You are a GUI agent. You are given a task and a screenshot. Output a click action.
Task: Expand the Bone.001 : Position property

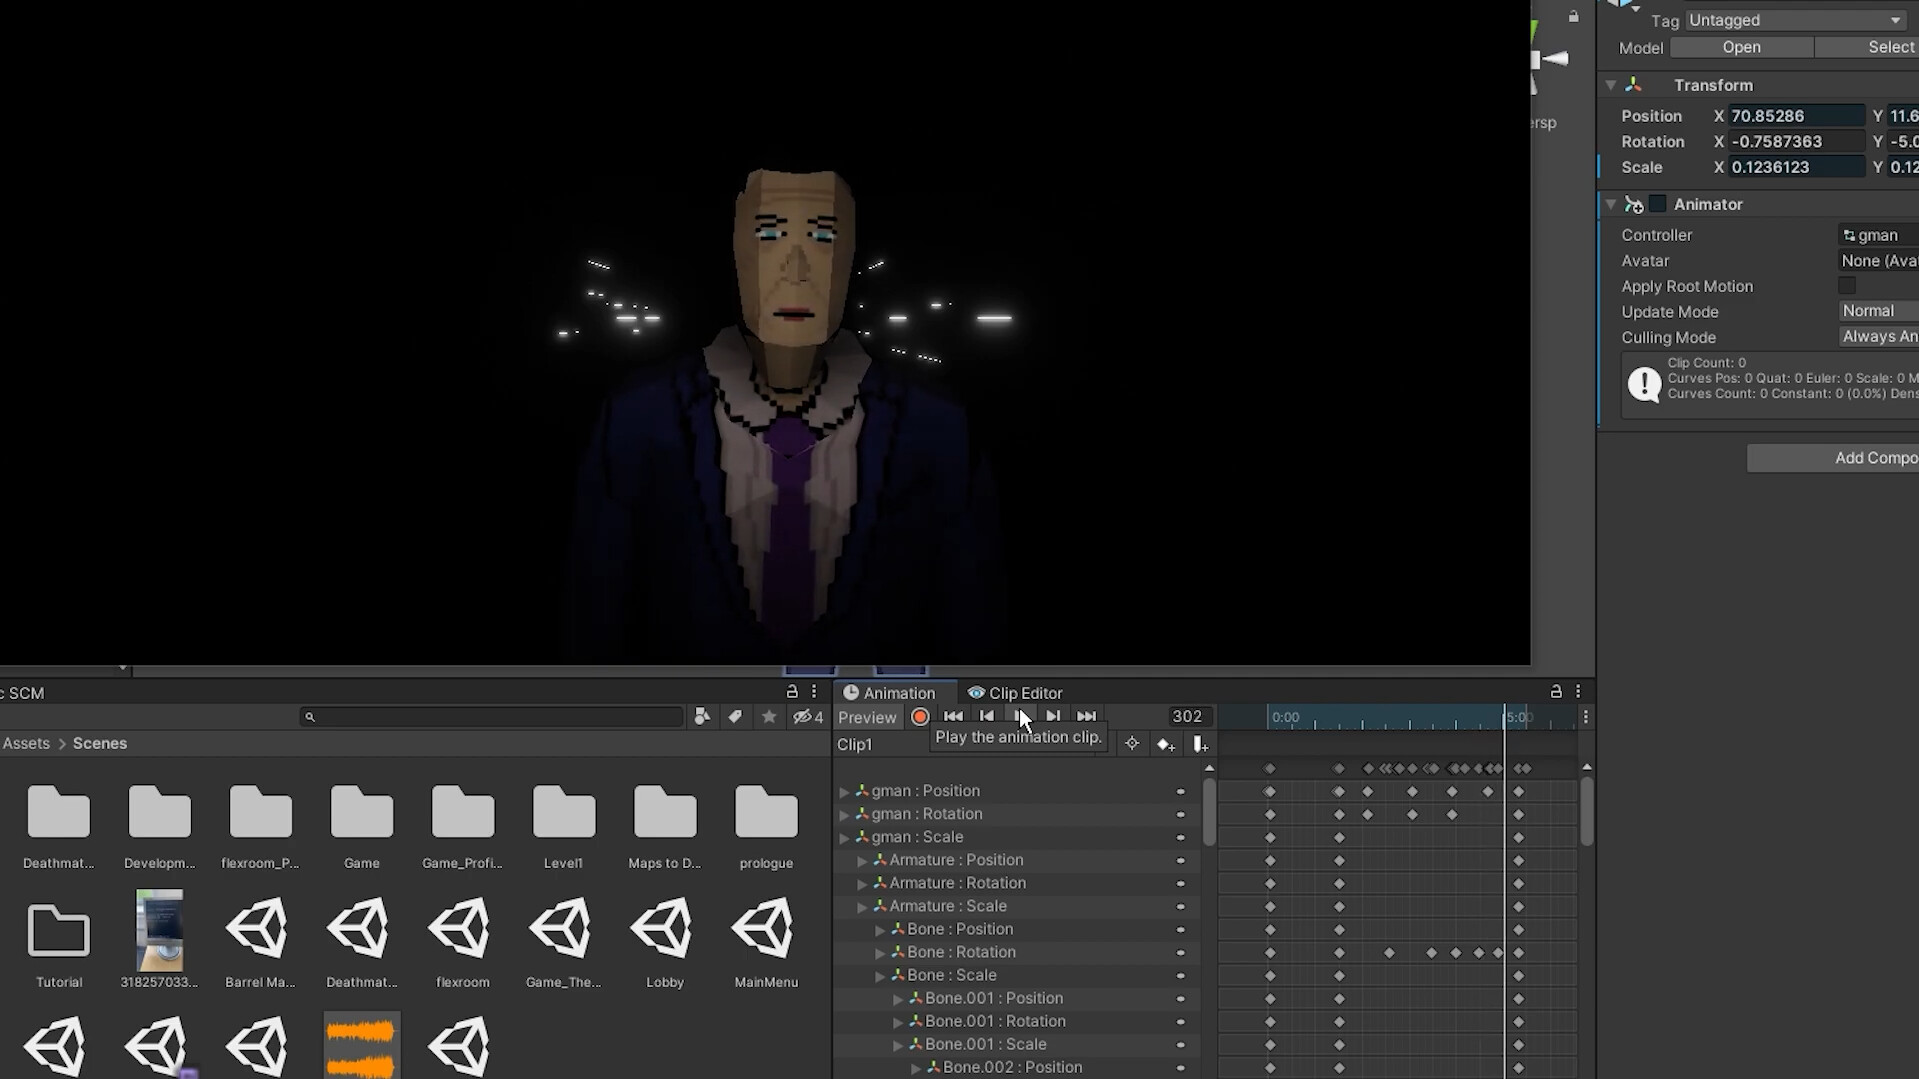(897, 998)
